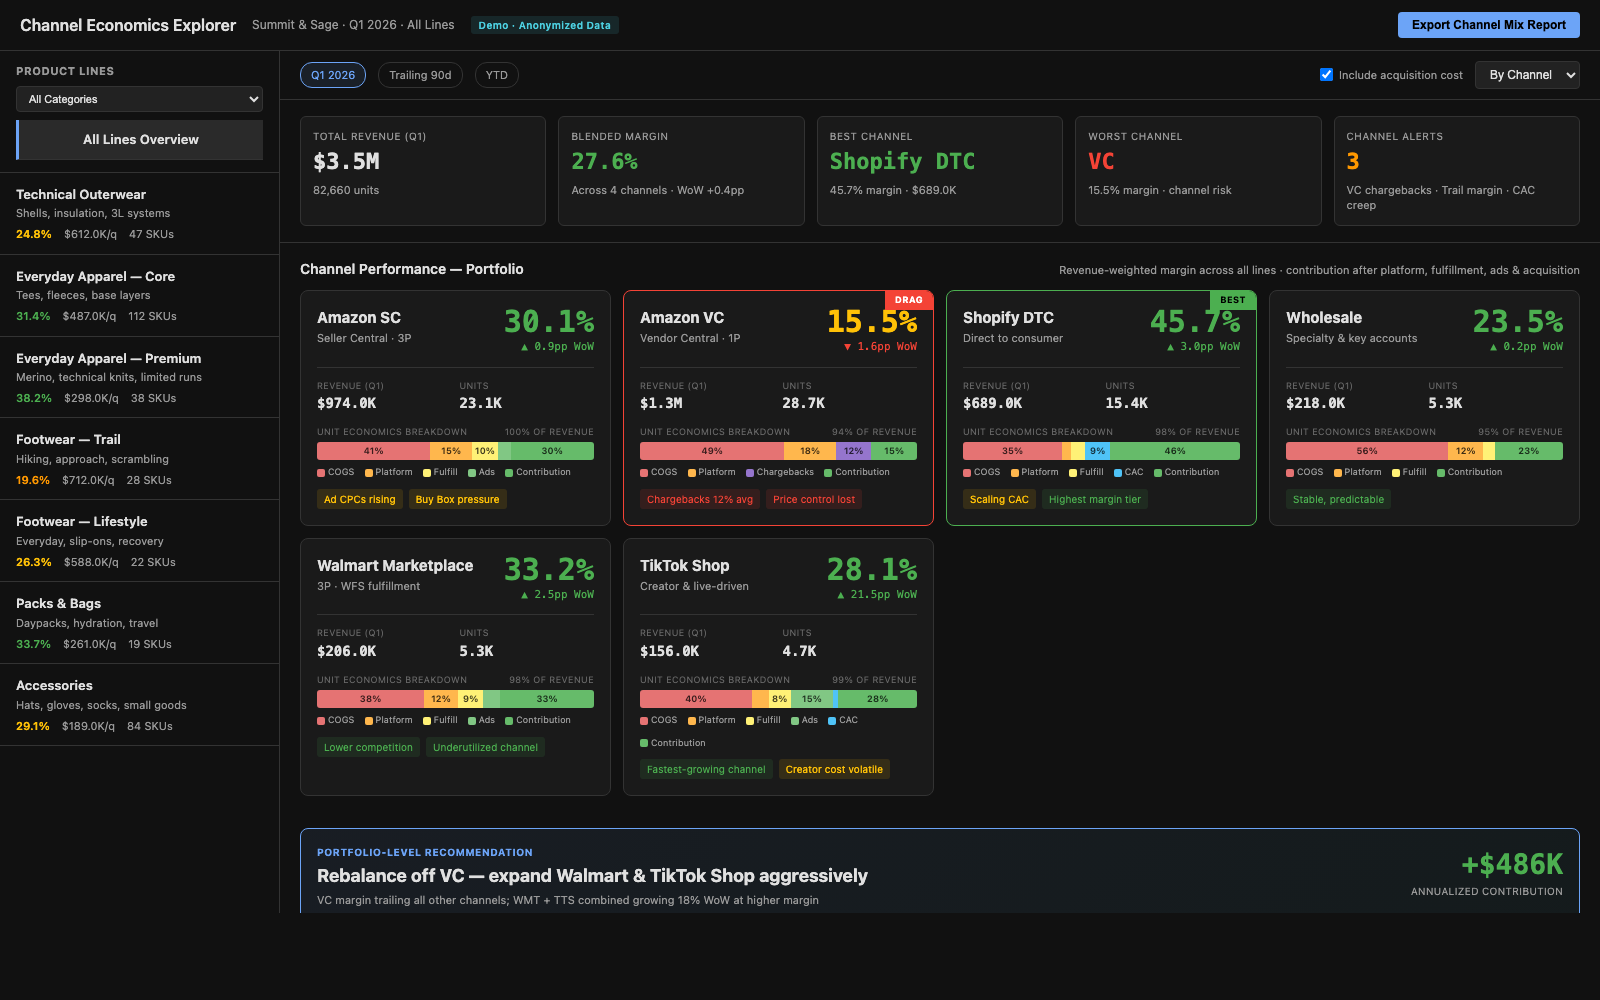The height and width of the screenshot is (1000, 1600).
Task: Click the Total Revenue (Q1) card
Action: 423,171
